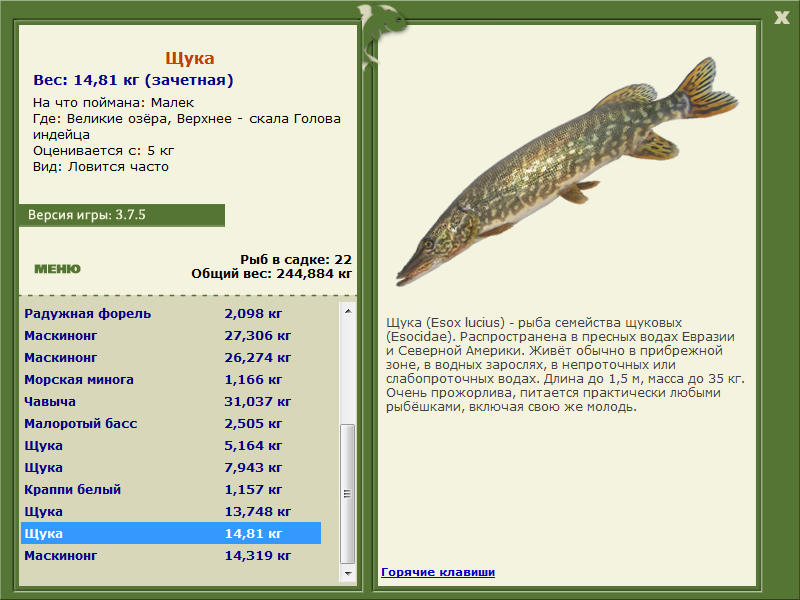This screenshot has height=600, width=800.
Task: Click the Версия игры: 3.7.5 label
Action: [87, 215]
